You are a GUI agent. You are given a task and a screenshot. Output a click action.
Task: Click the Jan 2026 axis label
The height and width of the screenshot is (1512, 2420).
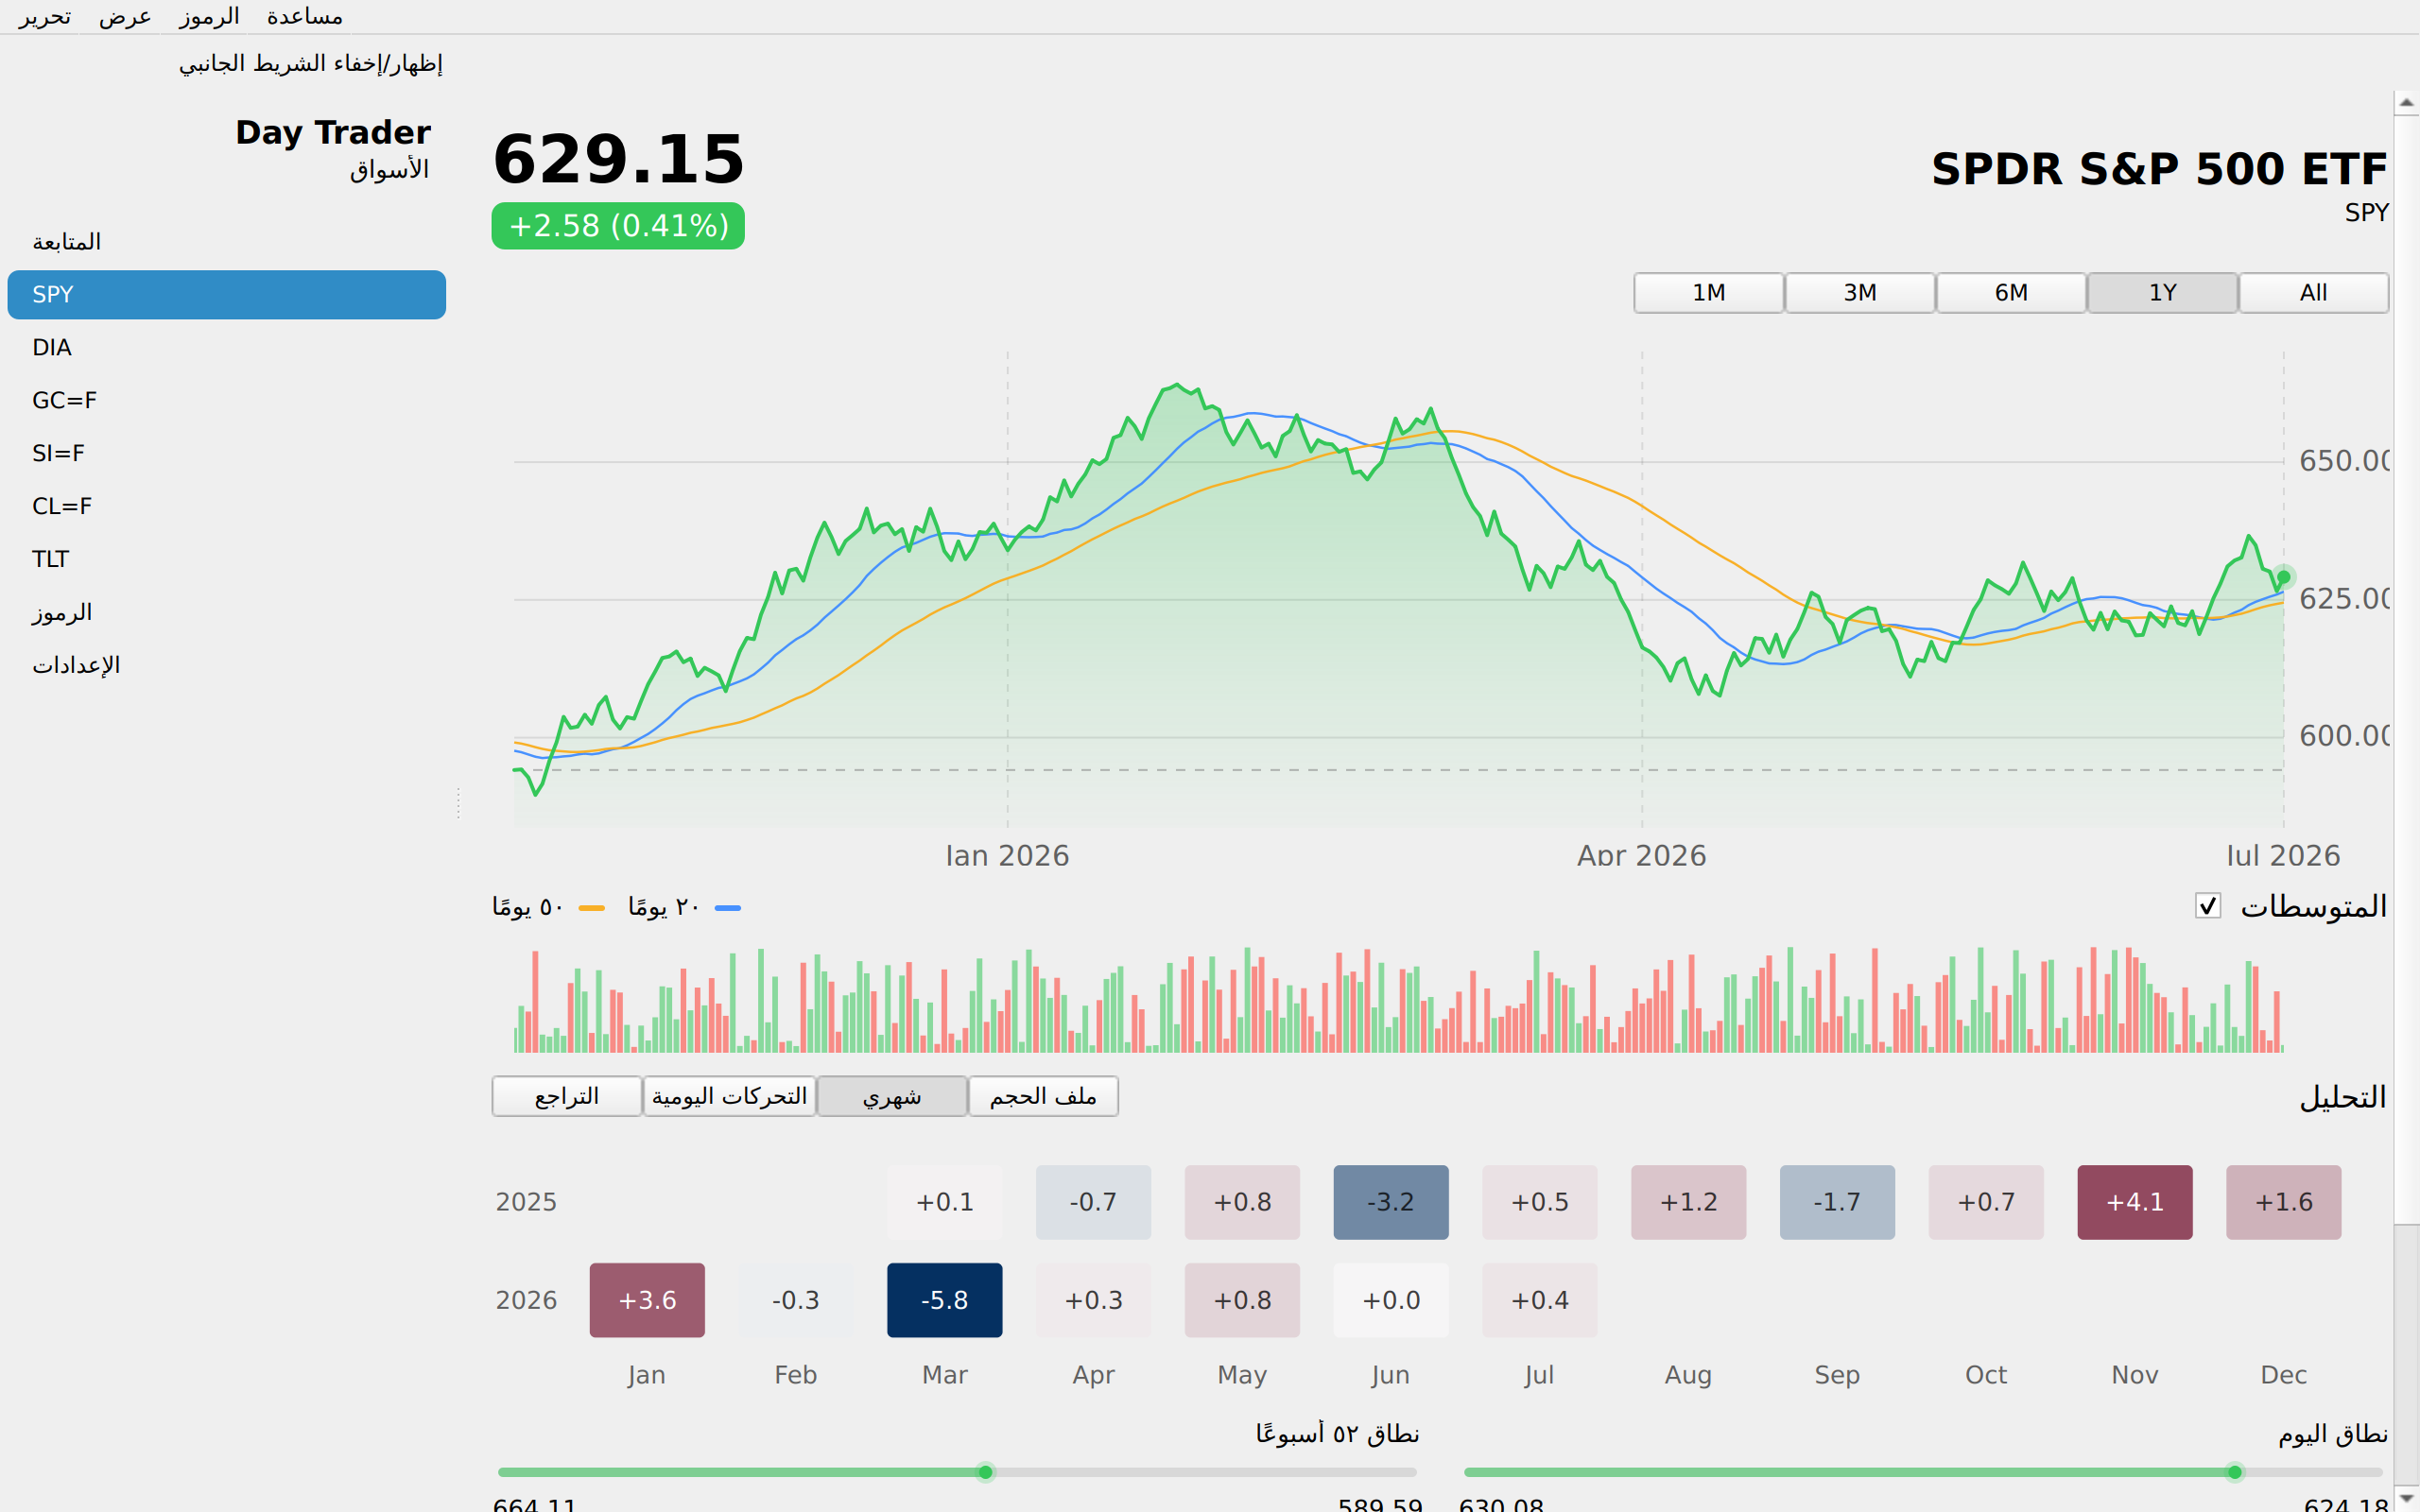coord(1007,856)
